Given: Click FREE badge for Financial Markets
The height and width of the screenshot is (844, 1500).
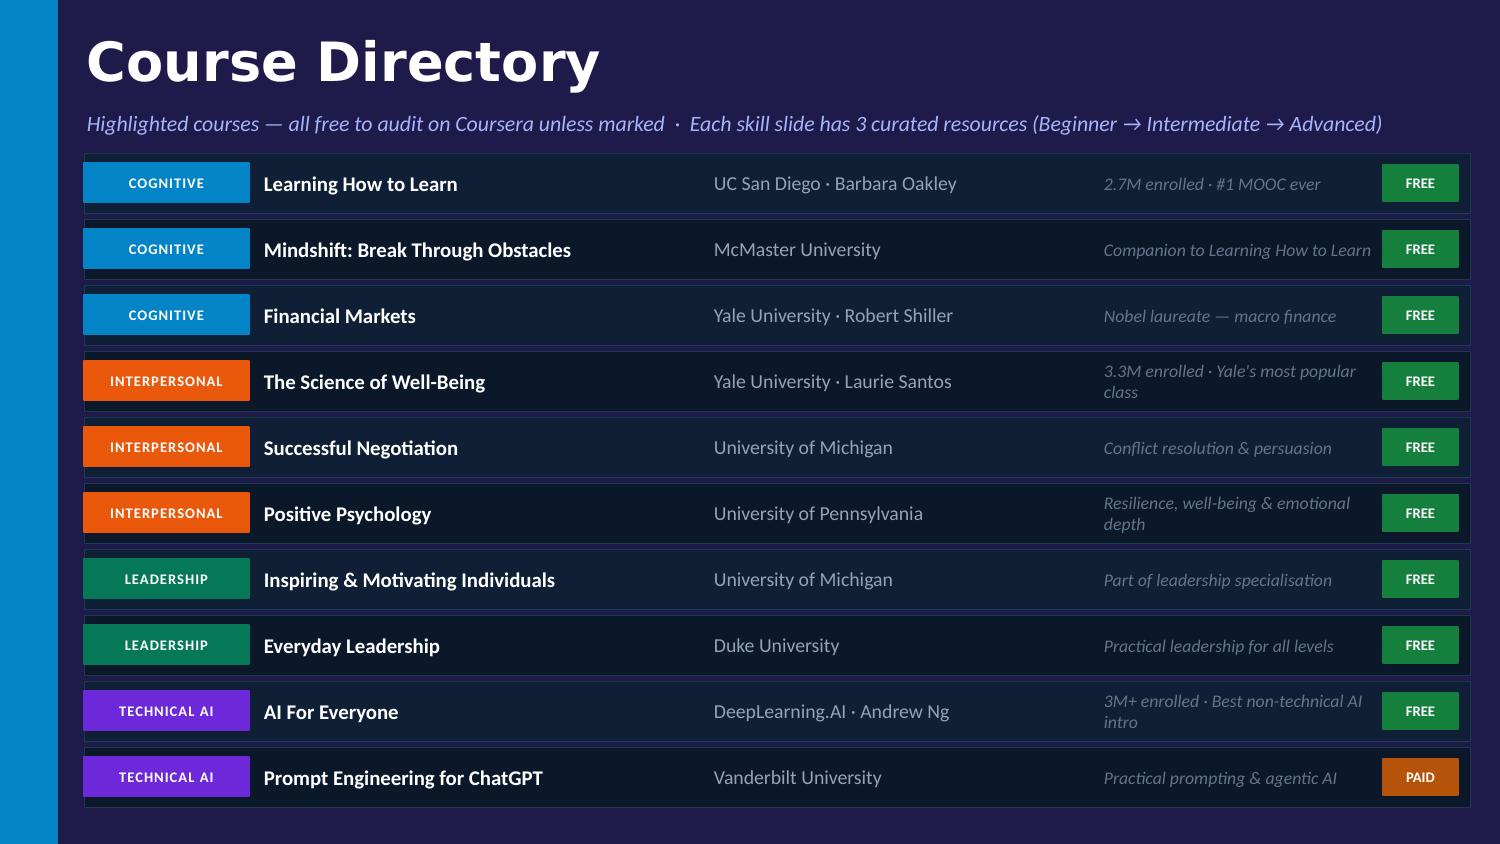Looking at the screenshot, I should coord(1420,315).
